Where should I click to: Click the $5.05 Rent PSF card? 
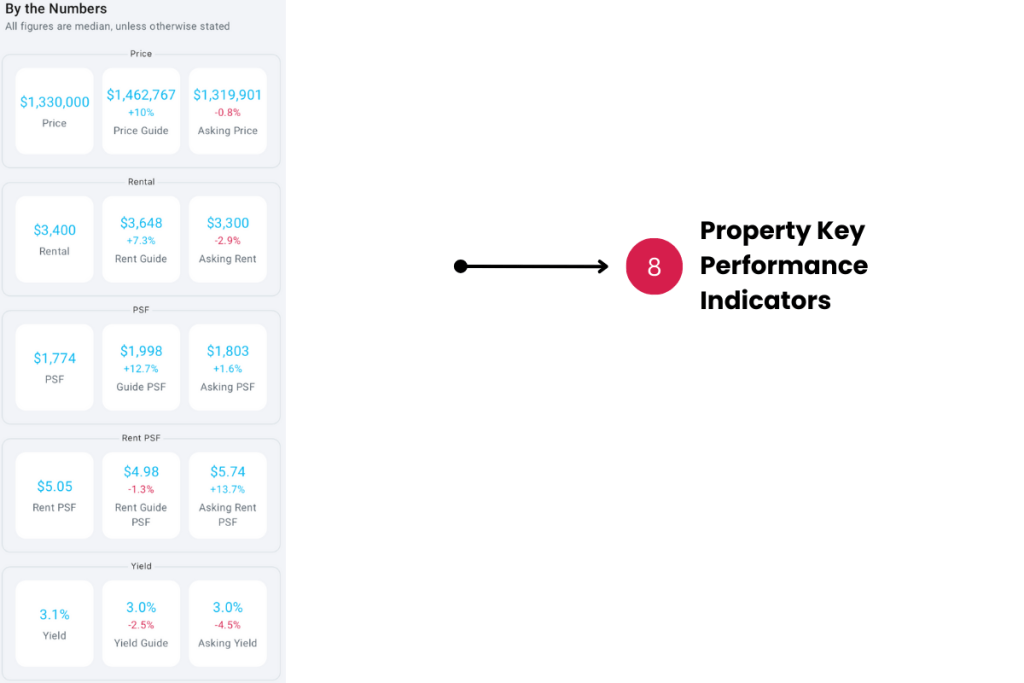55,495
